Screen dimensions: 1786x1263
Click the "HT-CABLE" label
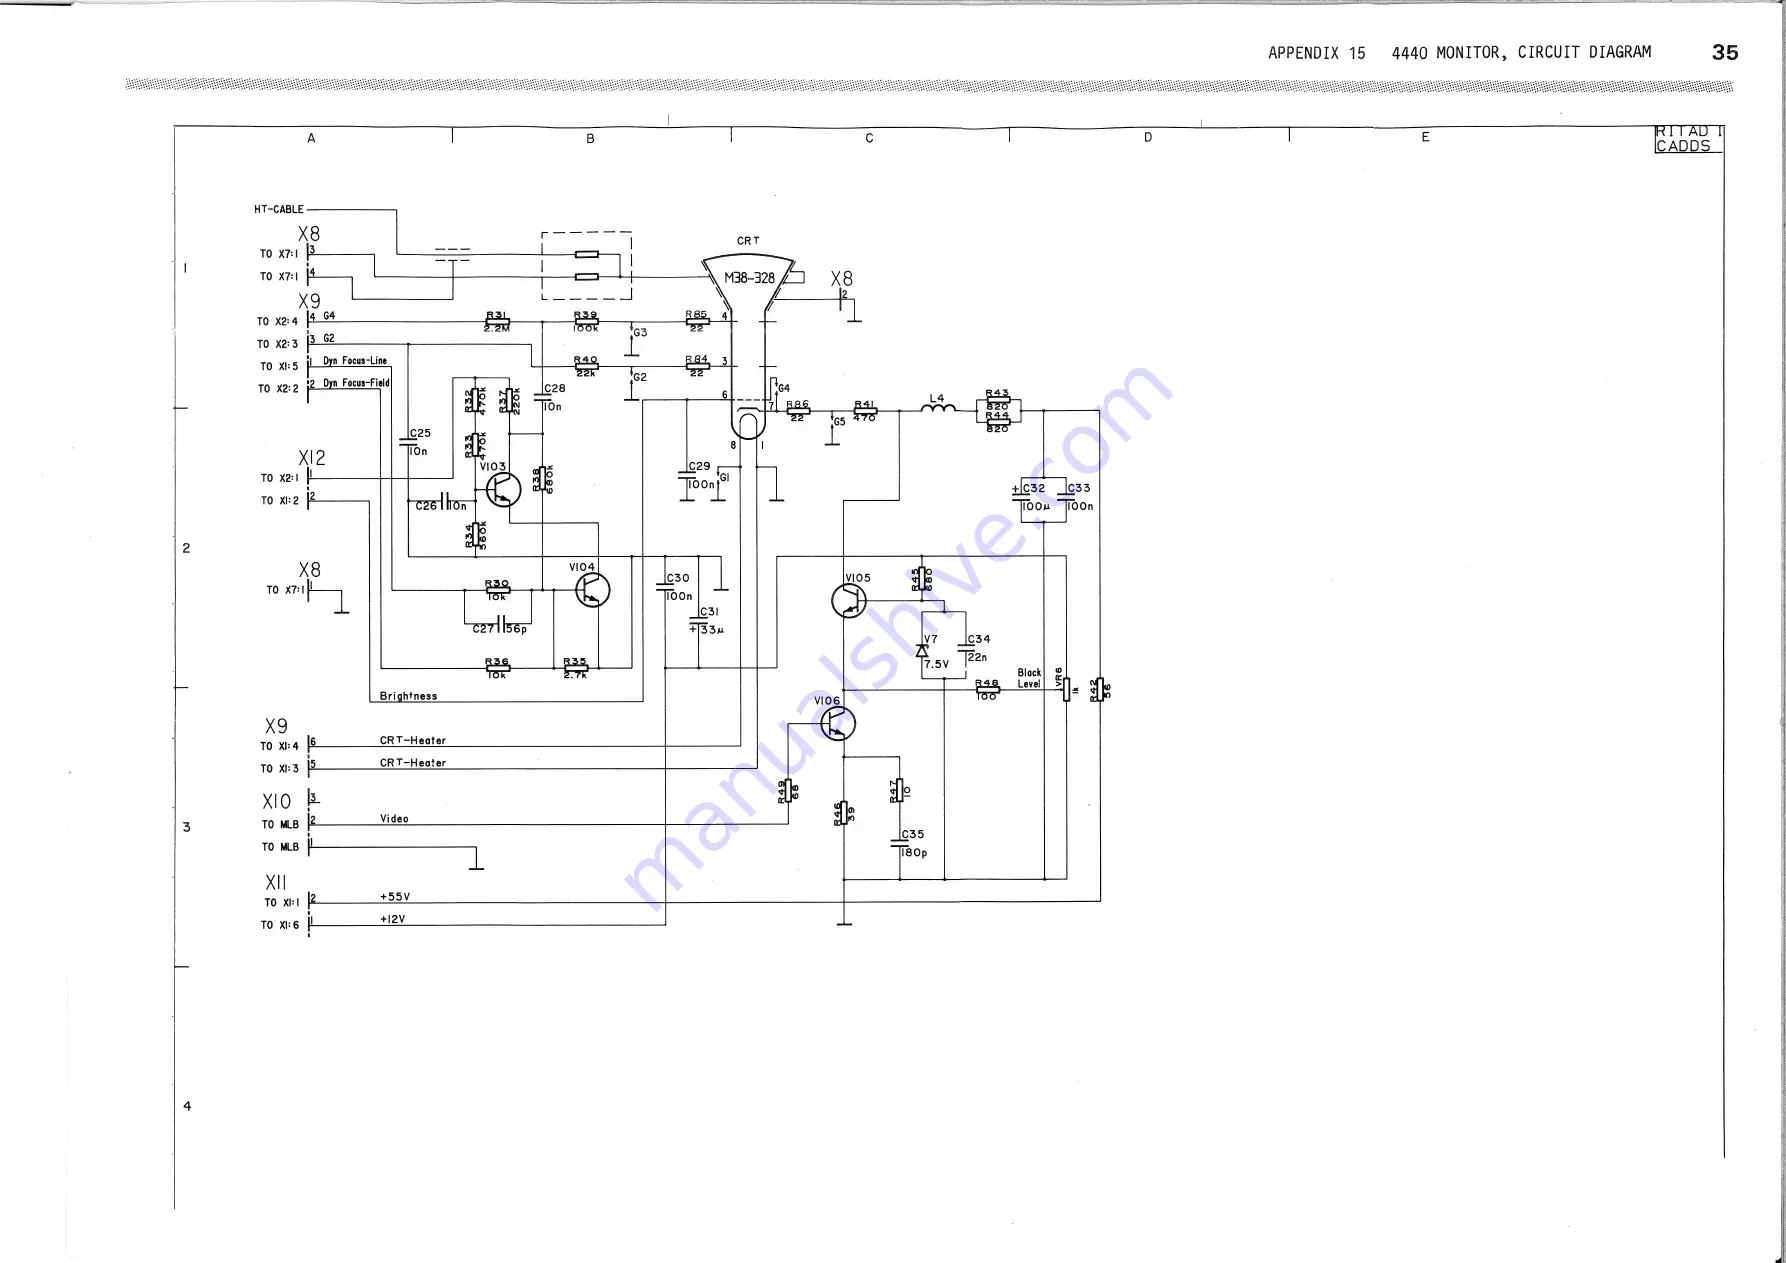pyautogui.click(x=279, y=210)
